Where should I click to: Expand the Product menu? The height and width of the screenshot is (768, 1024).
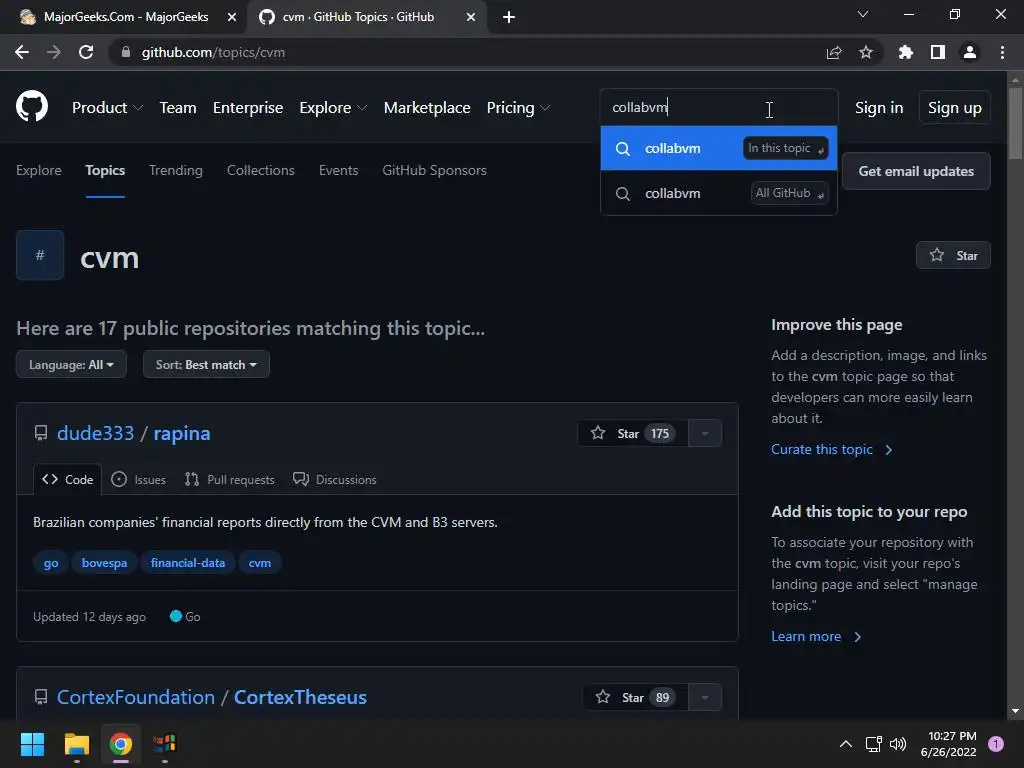pyautogui.click(x=107, y=107)
